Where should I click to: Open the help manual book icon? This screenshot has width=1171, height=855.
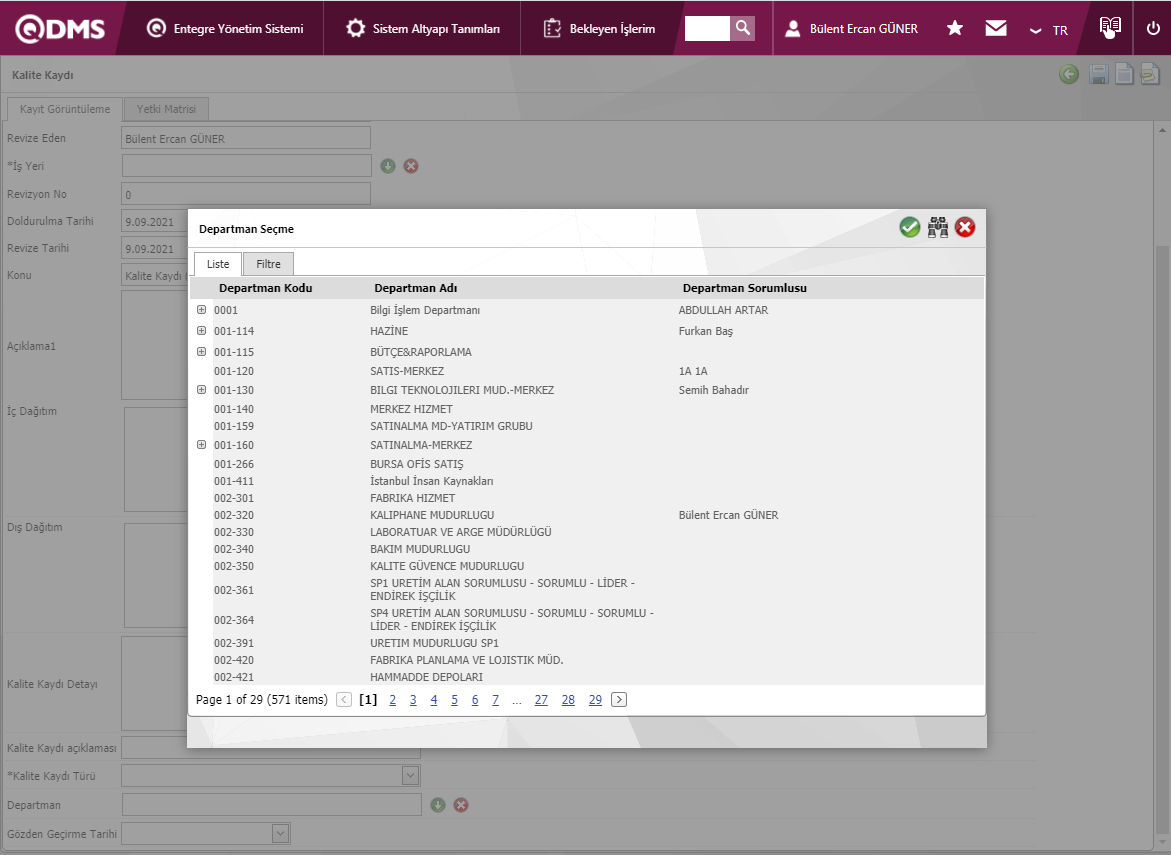tap(1110, 28)
